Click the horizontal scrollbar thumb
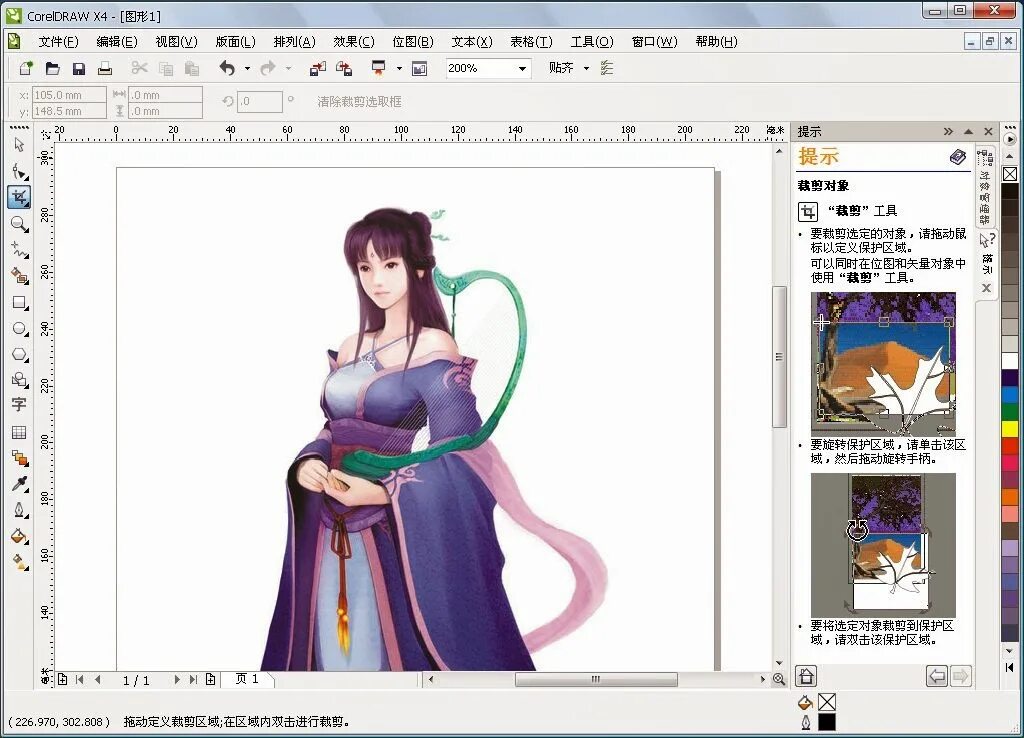Image resolution: width=1024 pixels, height=738 pixels. (596, 679)
